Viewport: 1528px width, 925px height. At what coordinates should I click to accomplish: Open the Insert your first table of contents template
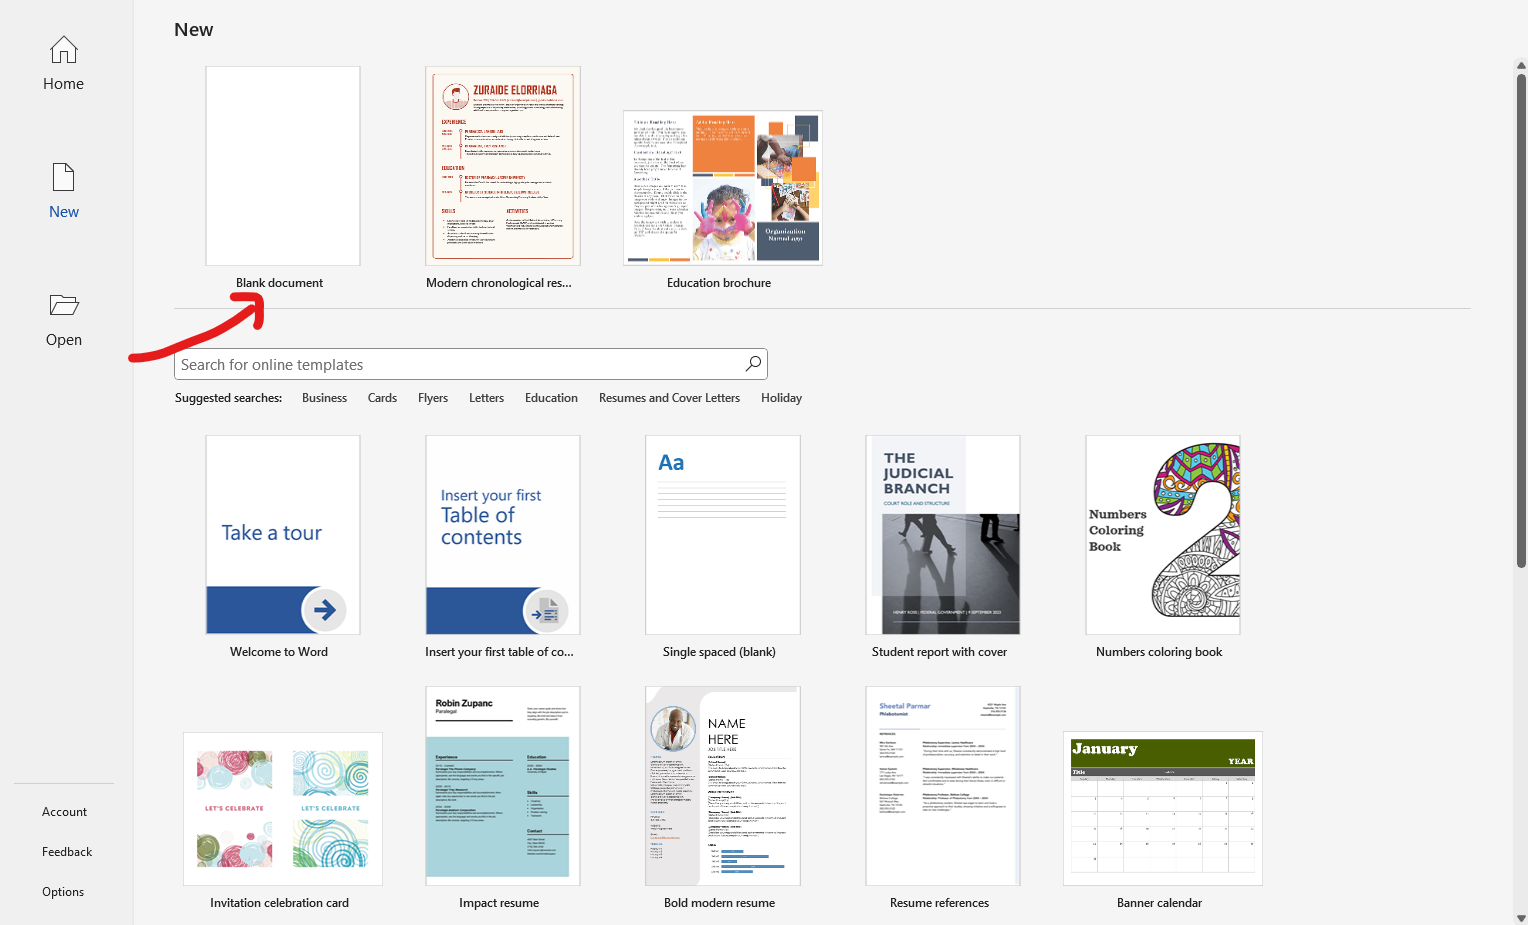click(x=502, y=535)
